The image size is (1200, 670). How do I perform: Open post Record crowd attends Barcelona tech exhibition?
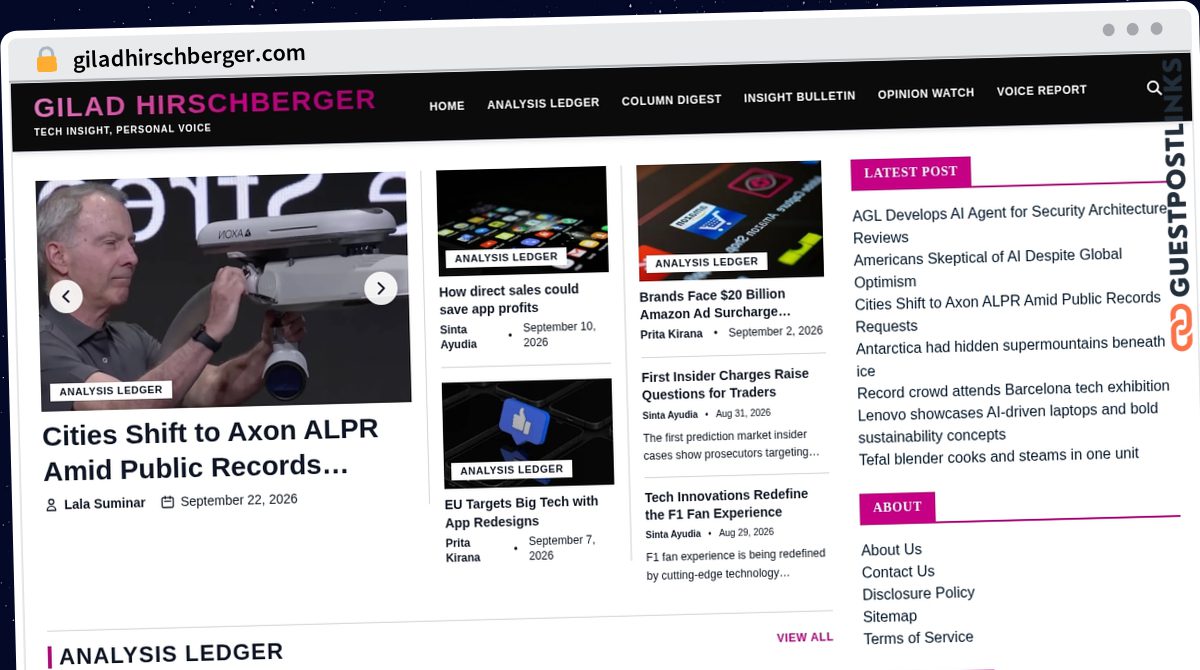1013,389
